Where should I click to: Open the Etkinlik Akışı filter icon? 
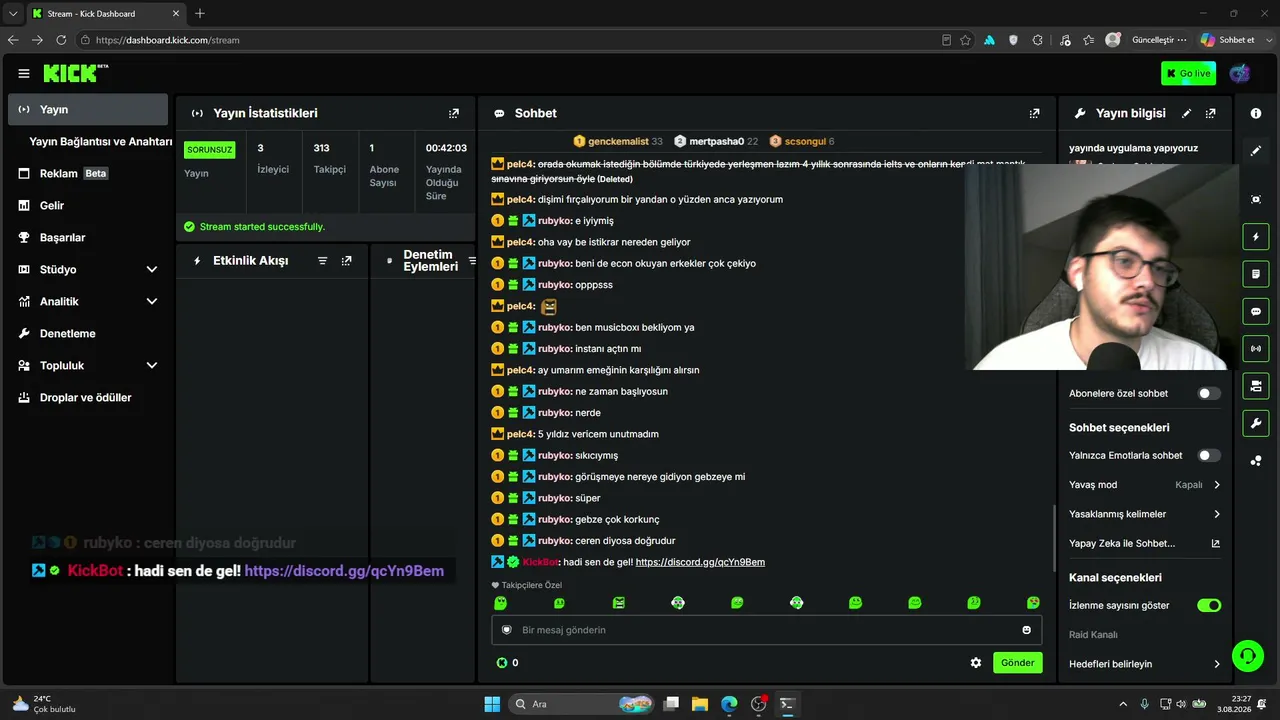322,261
